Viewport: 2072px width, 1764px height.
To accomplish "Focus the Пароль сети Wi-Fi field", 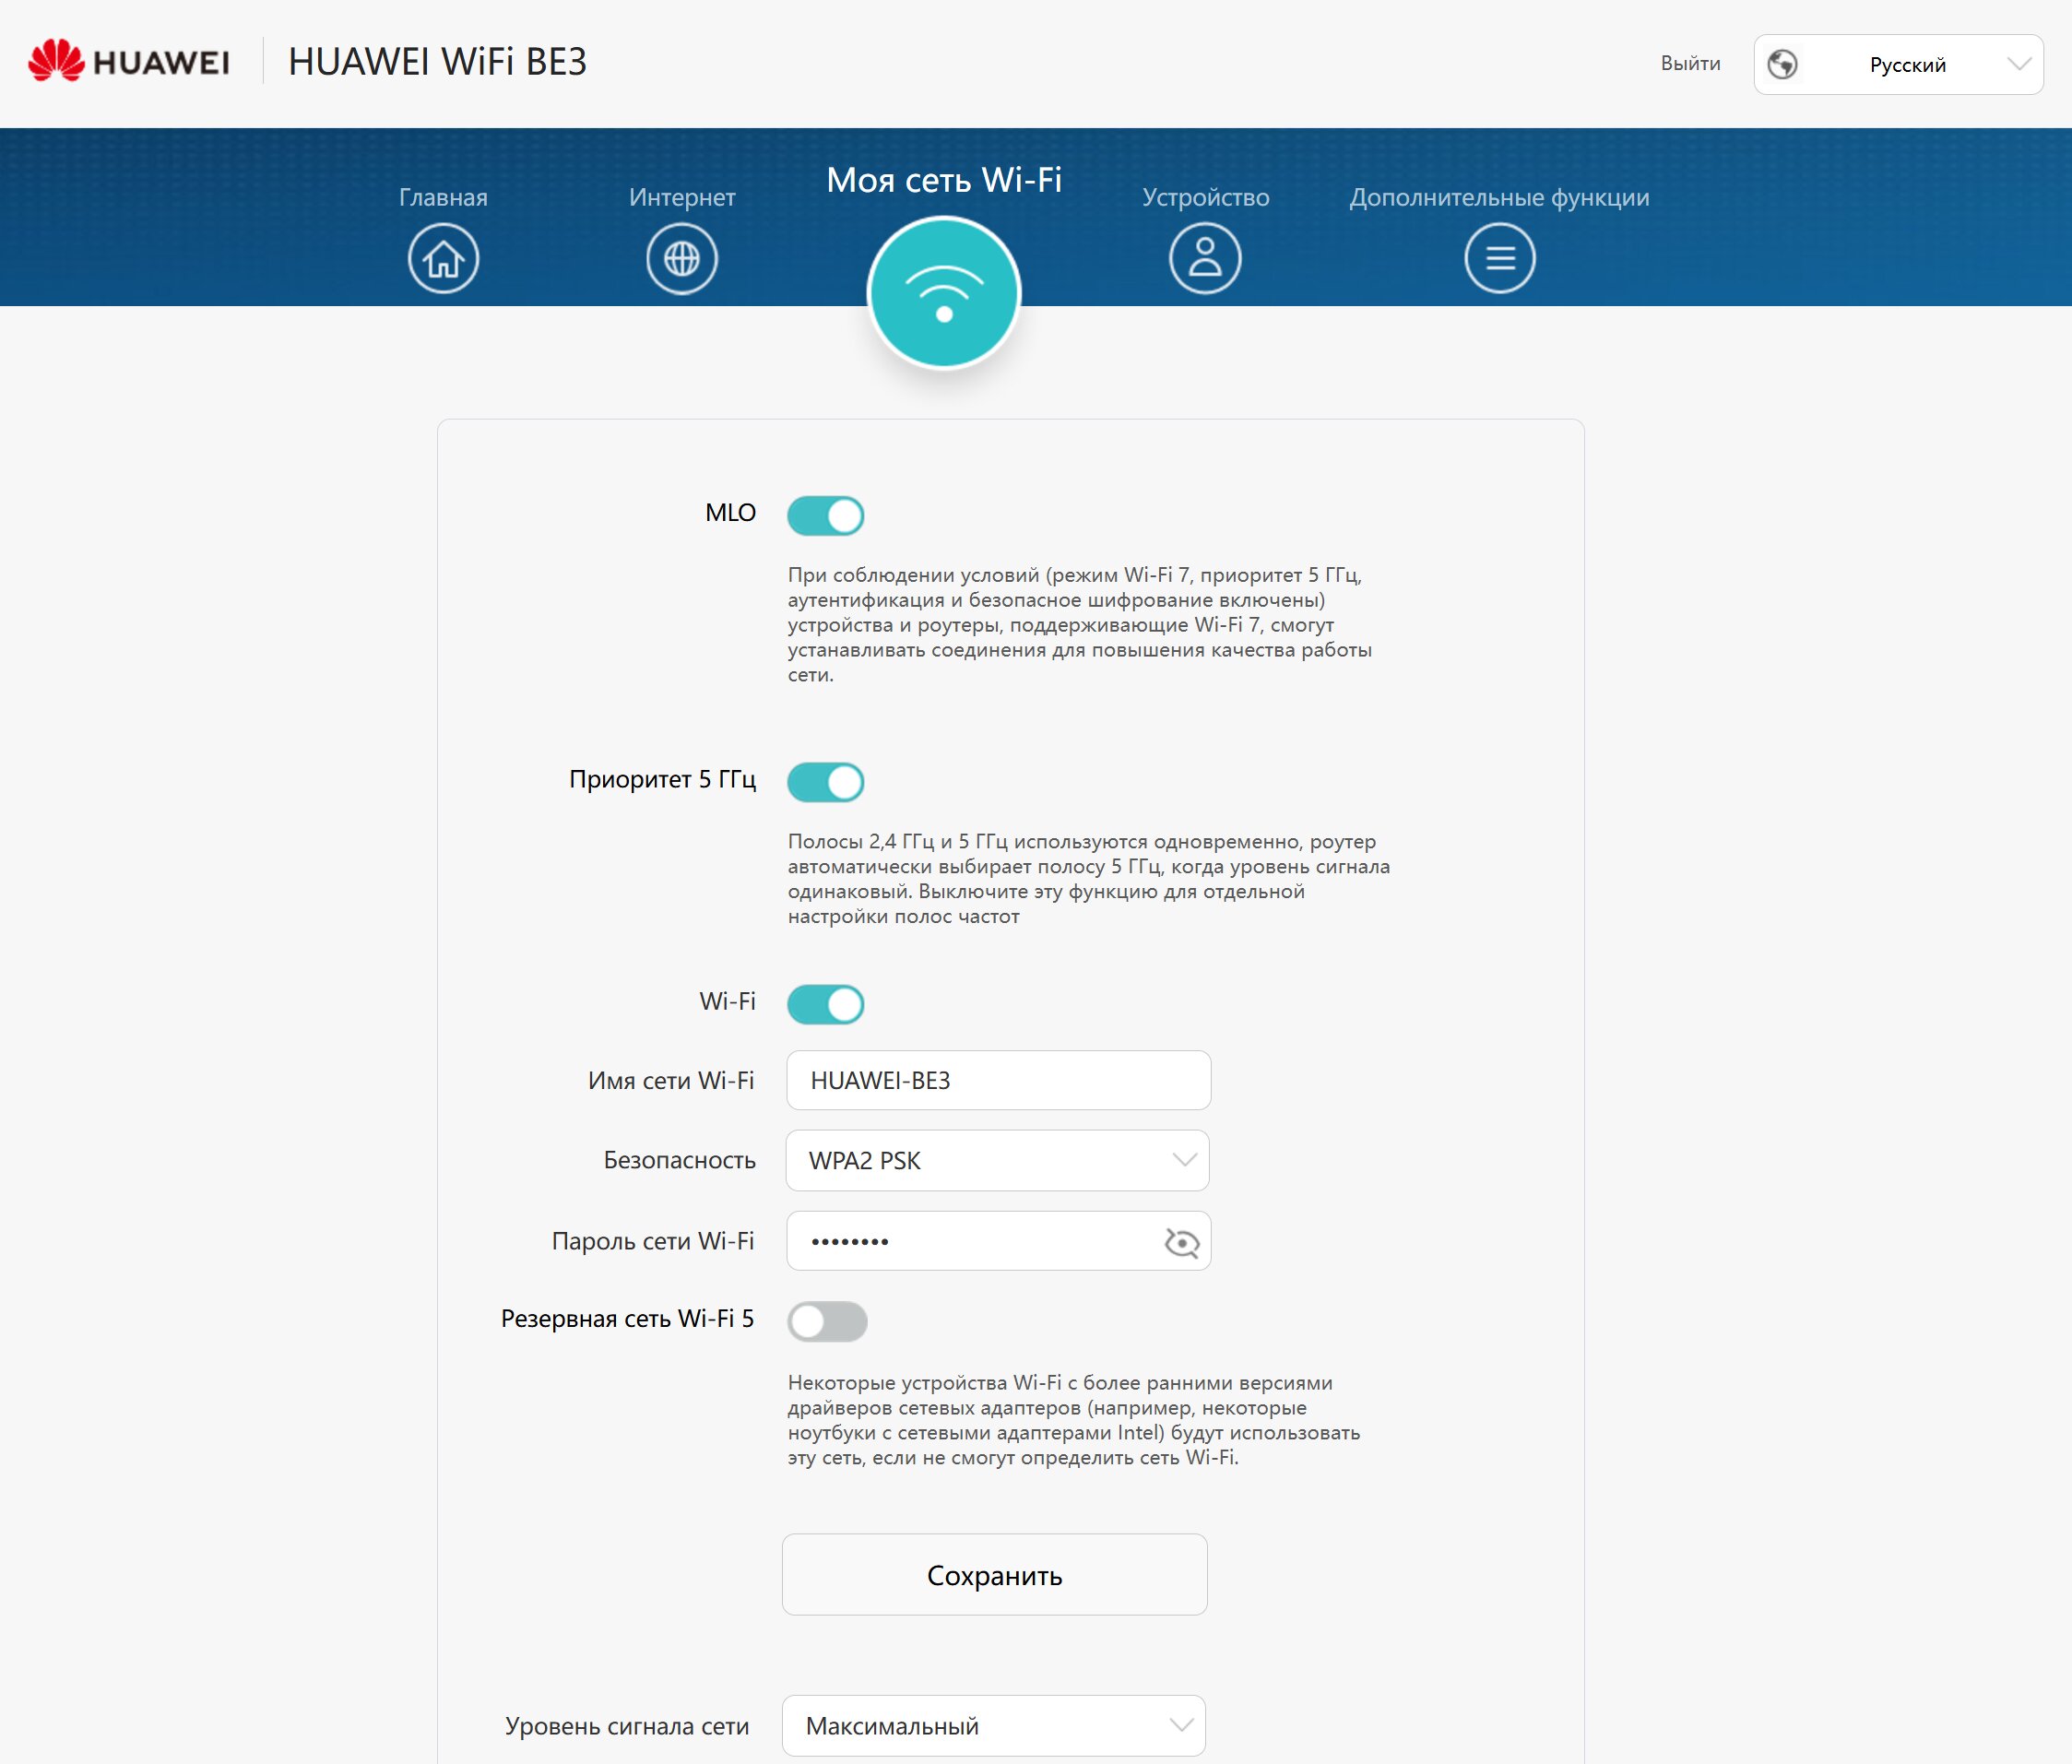I will pos(999,1241).
